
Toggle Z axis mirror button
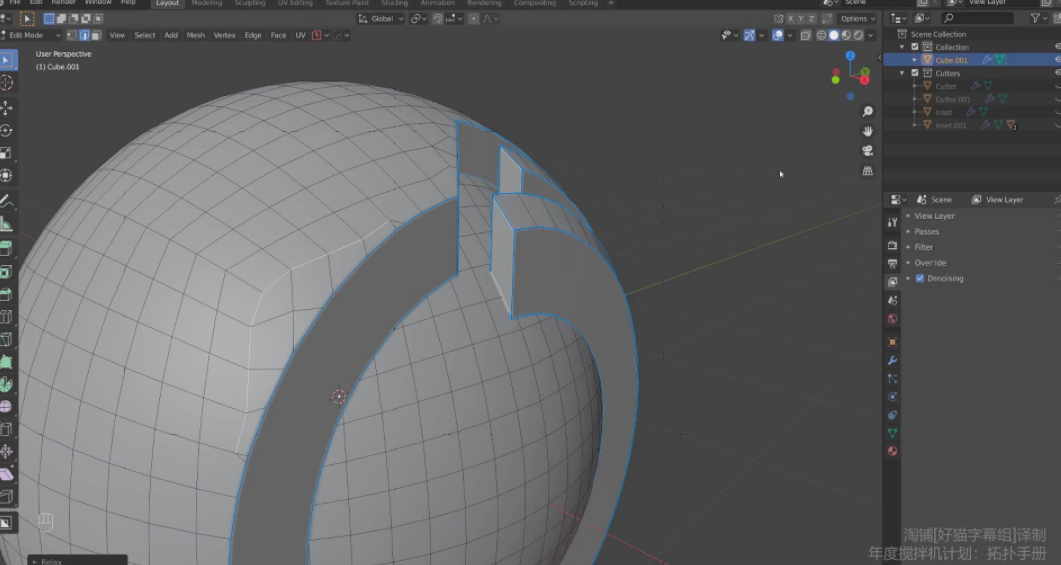pos(812,19)
